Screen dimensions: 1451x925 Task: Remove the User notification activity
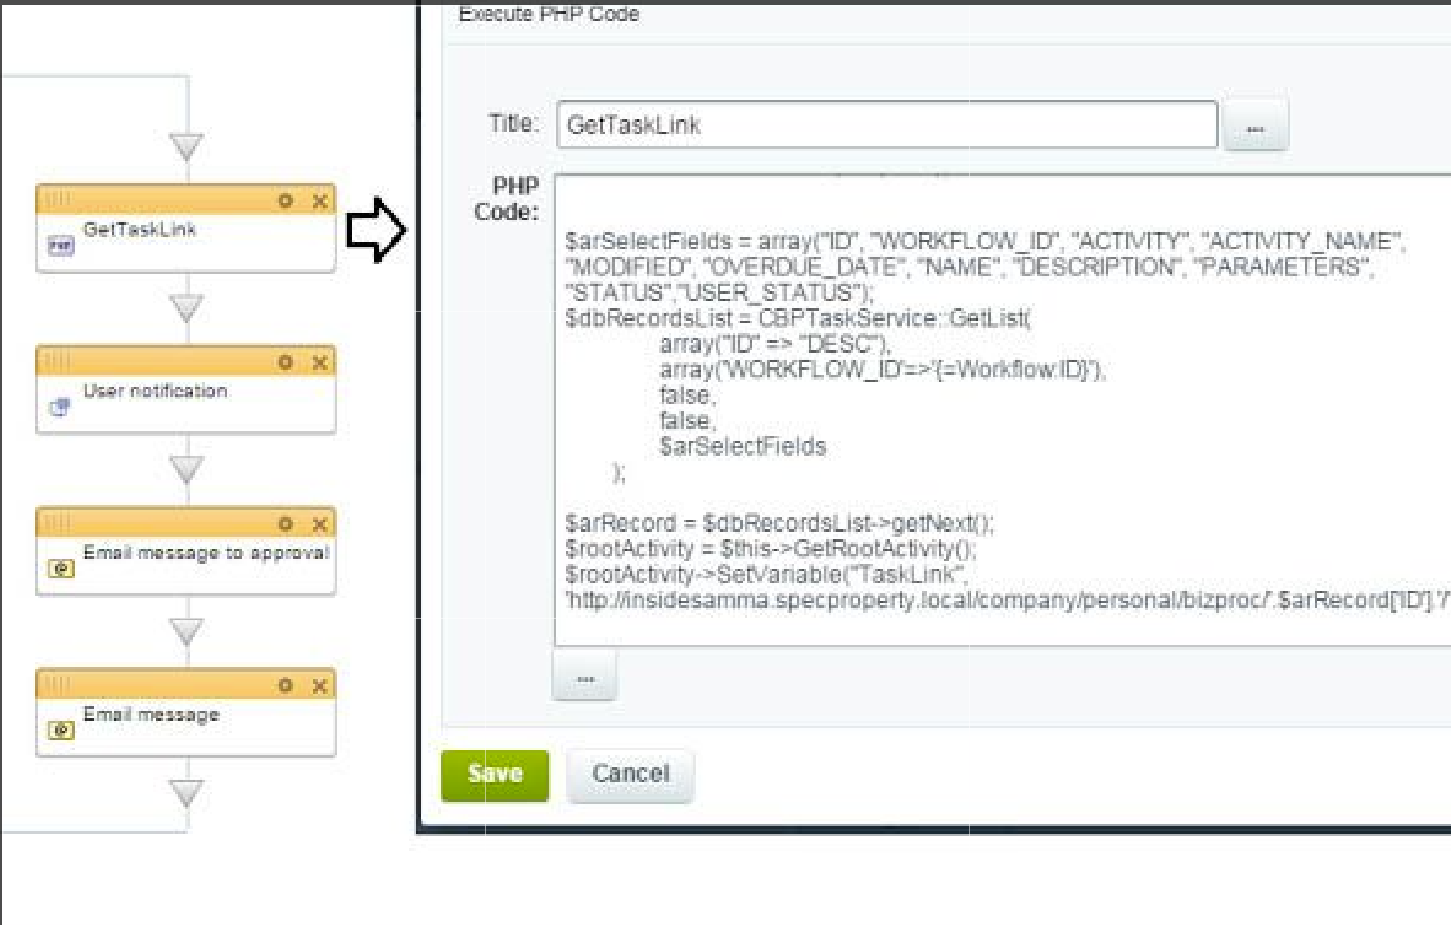click(x=320, y=362)
